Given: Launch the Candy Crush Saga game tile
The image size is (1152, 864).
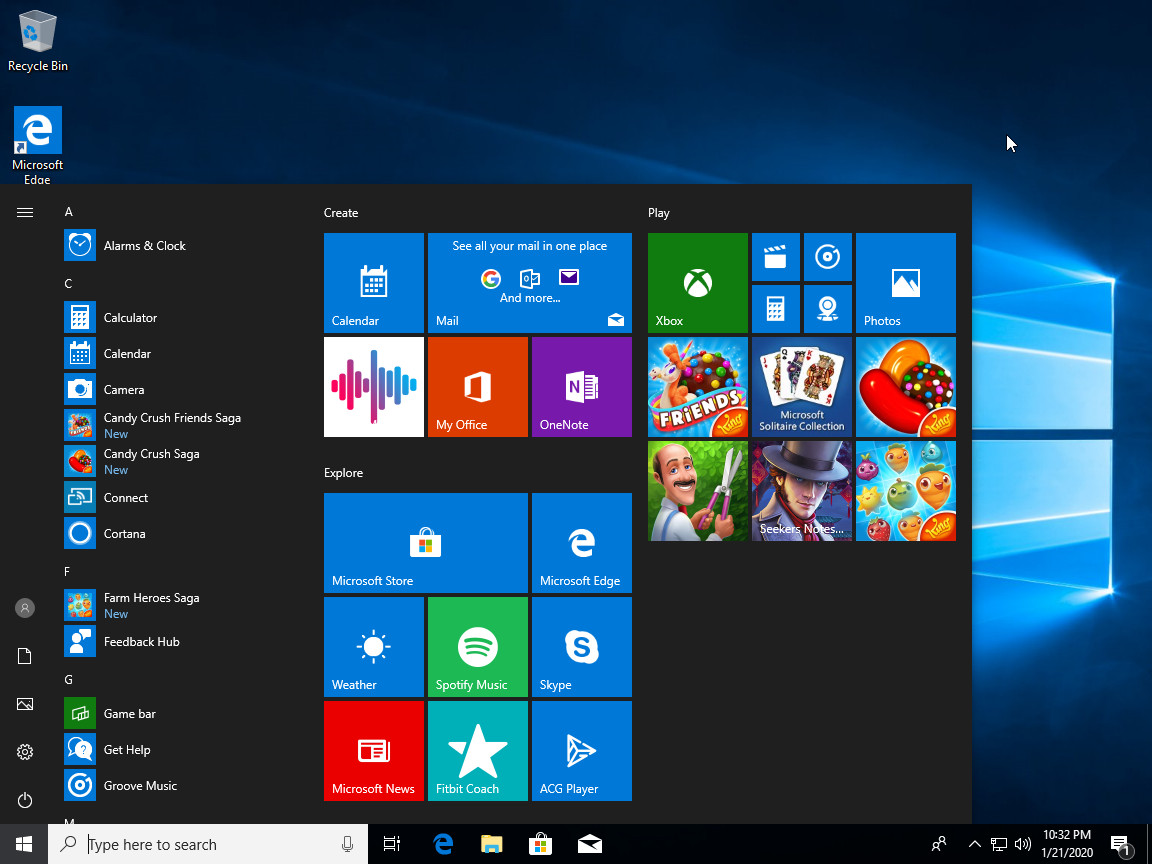Looking at the screenshot, I should pos(906,387).
